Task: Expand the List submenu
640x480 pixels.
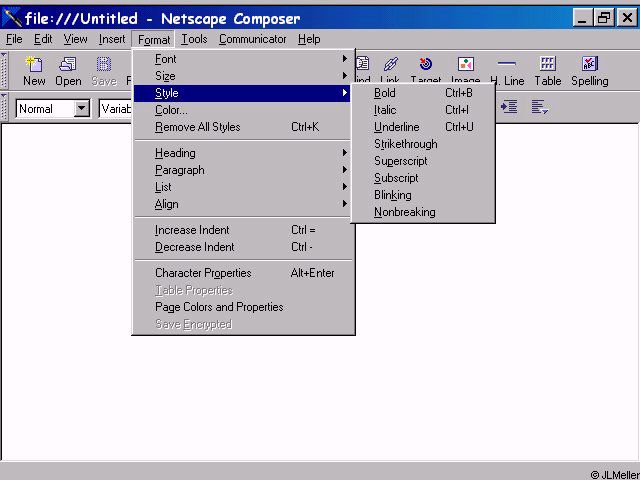Action: (x=242, y=187)
